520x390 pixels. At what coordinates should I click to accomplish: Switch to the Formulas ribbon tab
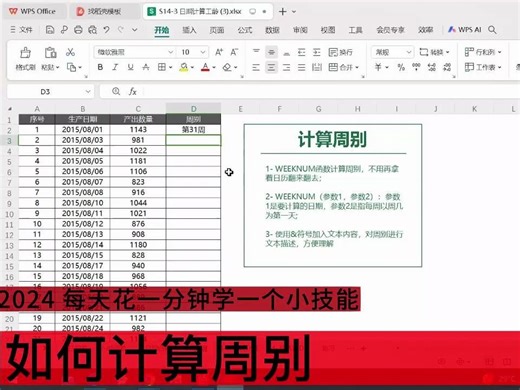click(x=245, y=30)
